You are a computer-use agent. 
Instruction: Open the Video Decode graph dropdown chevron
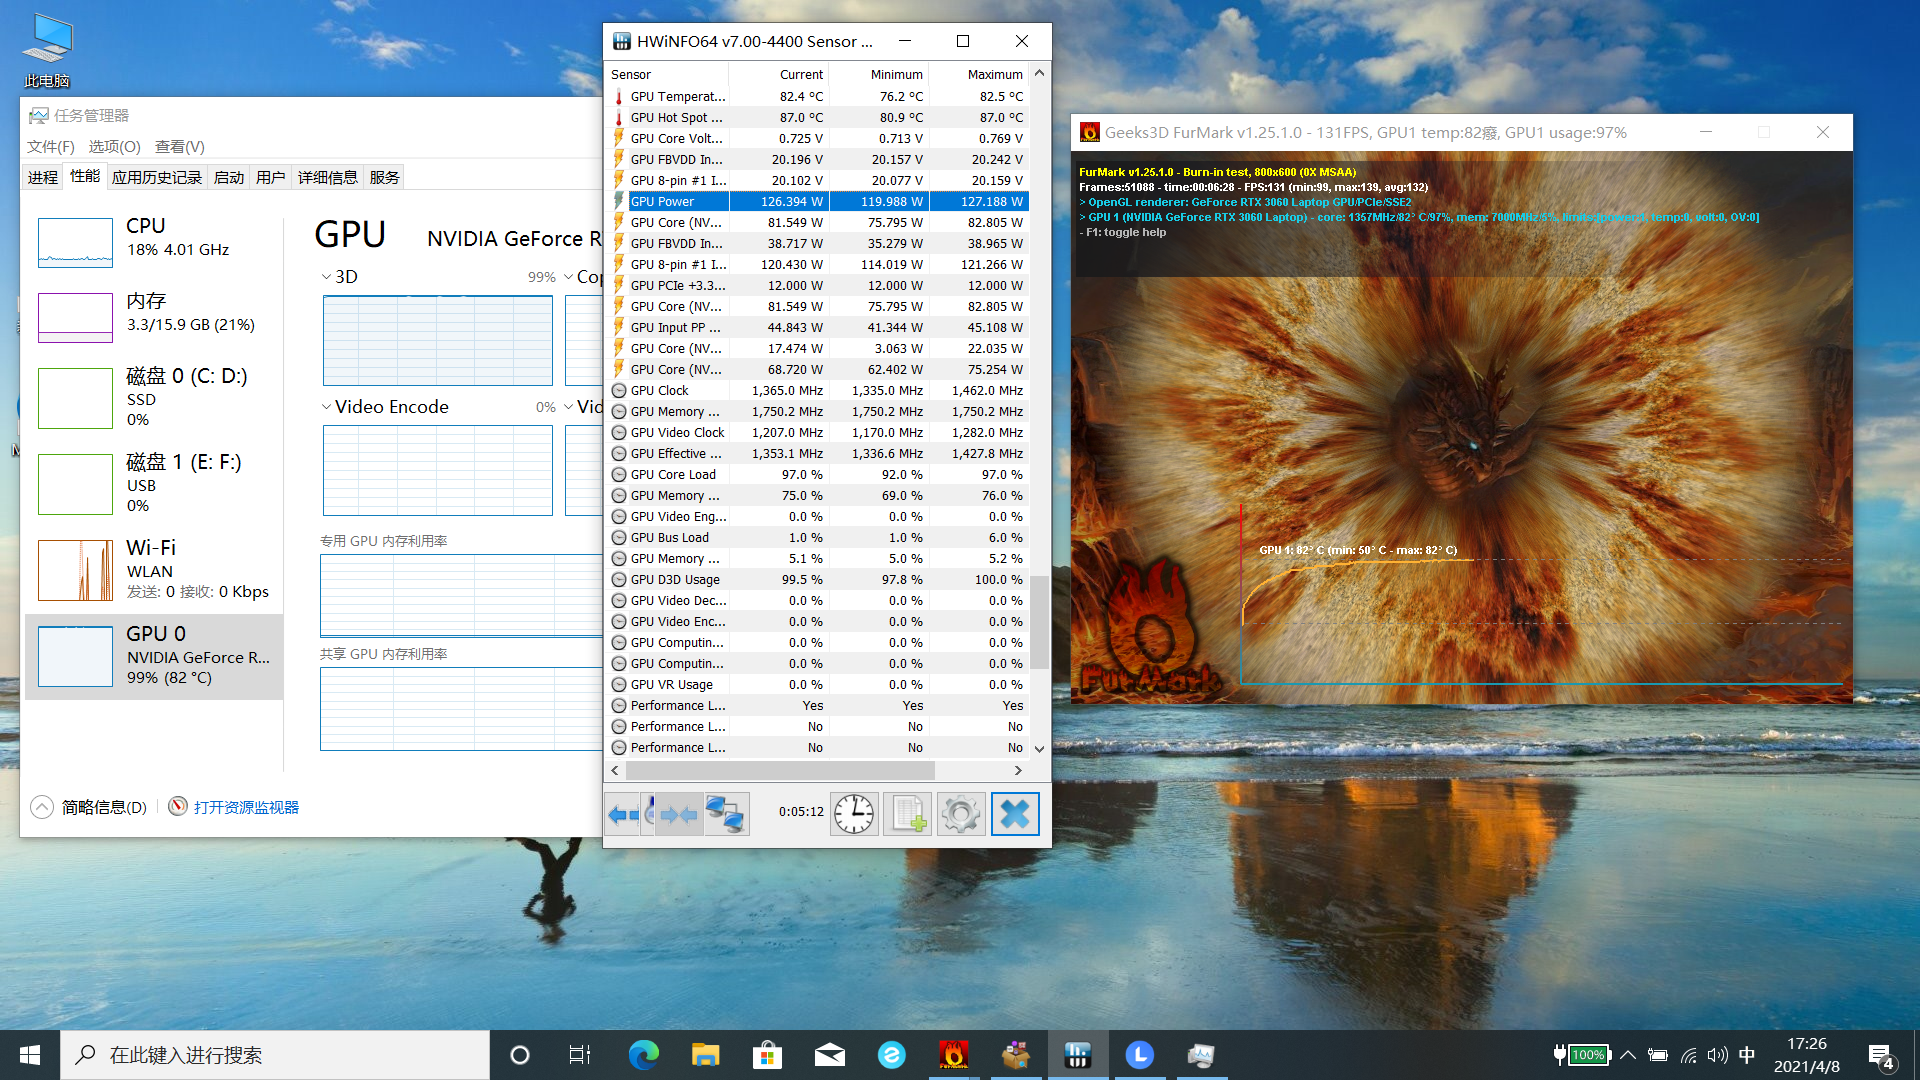tap(568, 407)
